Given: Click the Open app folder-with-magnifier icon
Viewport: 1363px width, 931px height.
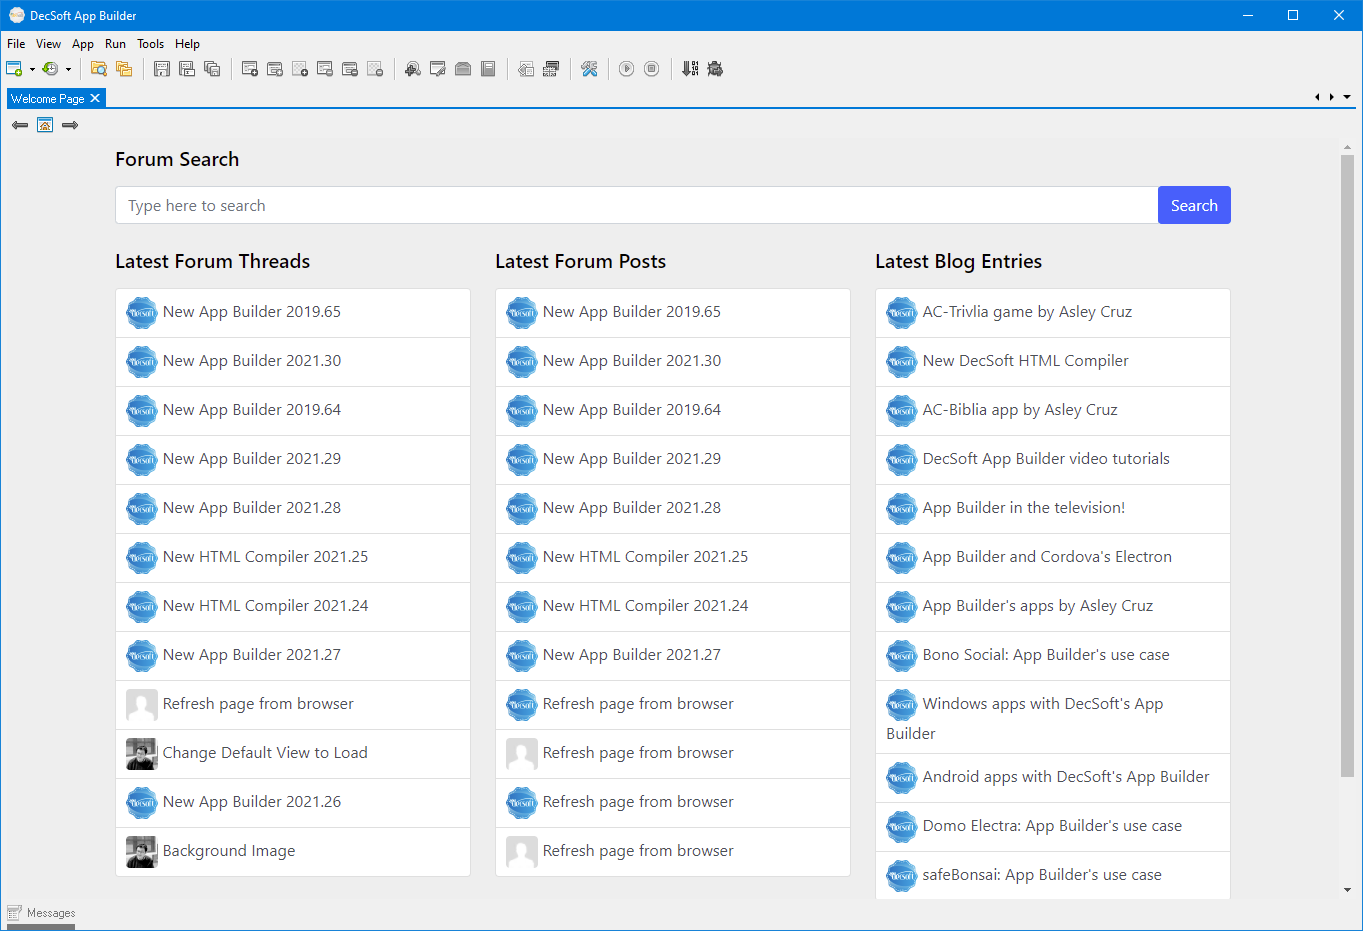Looking at the screenshot, I should click(x=99, y=69).
